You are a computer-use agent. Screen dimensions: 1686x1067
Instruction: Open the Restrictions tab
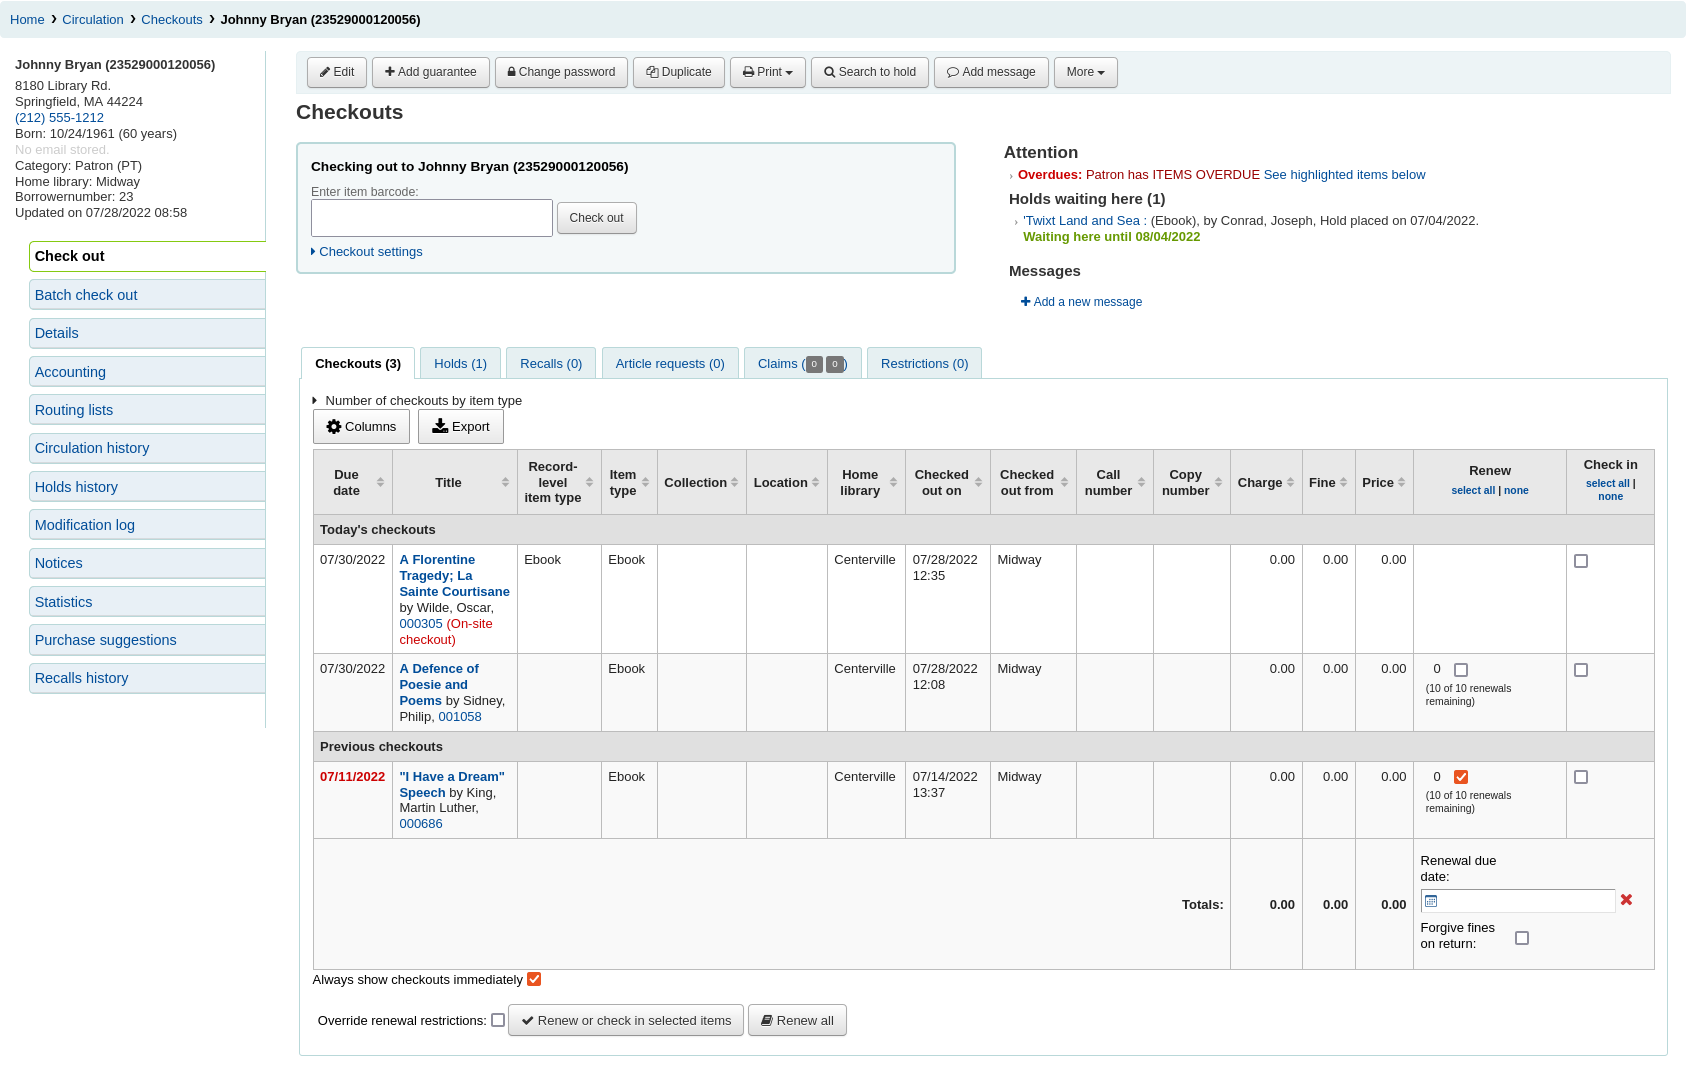point(923,363)
